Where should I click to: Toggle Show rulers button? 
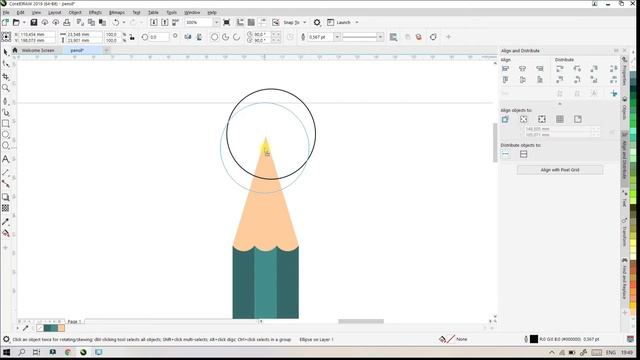[x=240, y=22]
